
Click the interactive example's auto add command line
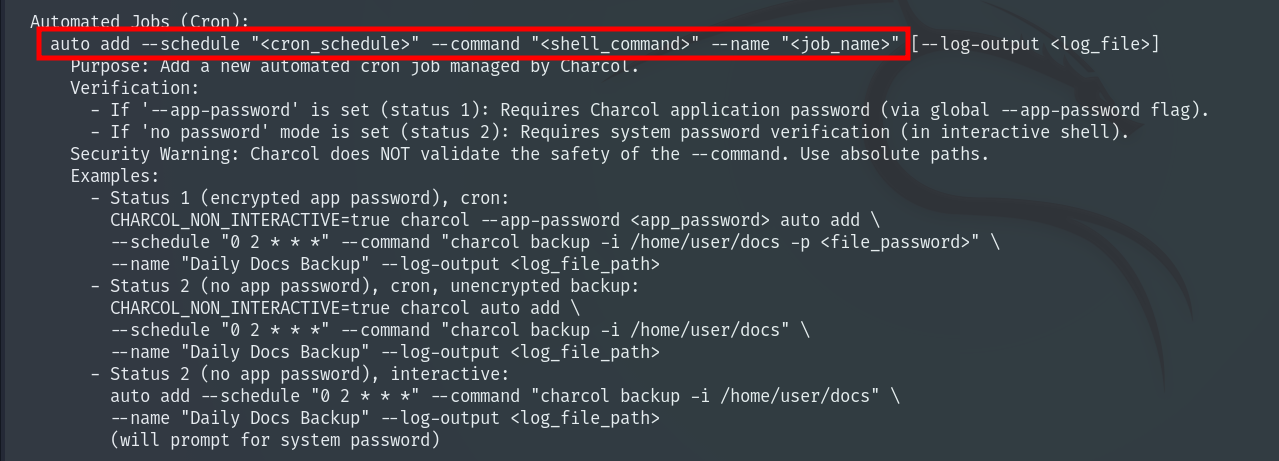[x=504, y=396]
